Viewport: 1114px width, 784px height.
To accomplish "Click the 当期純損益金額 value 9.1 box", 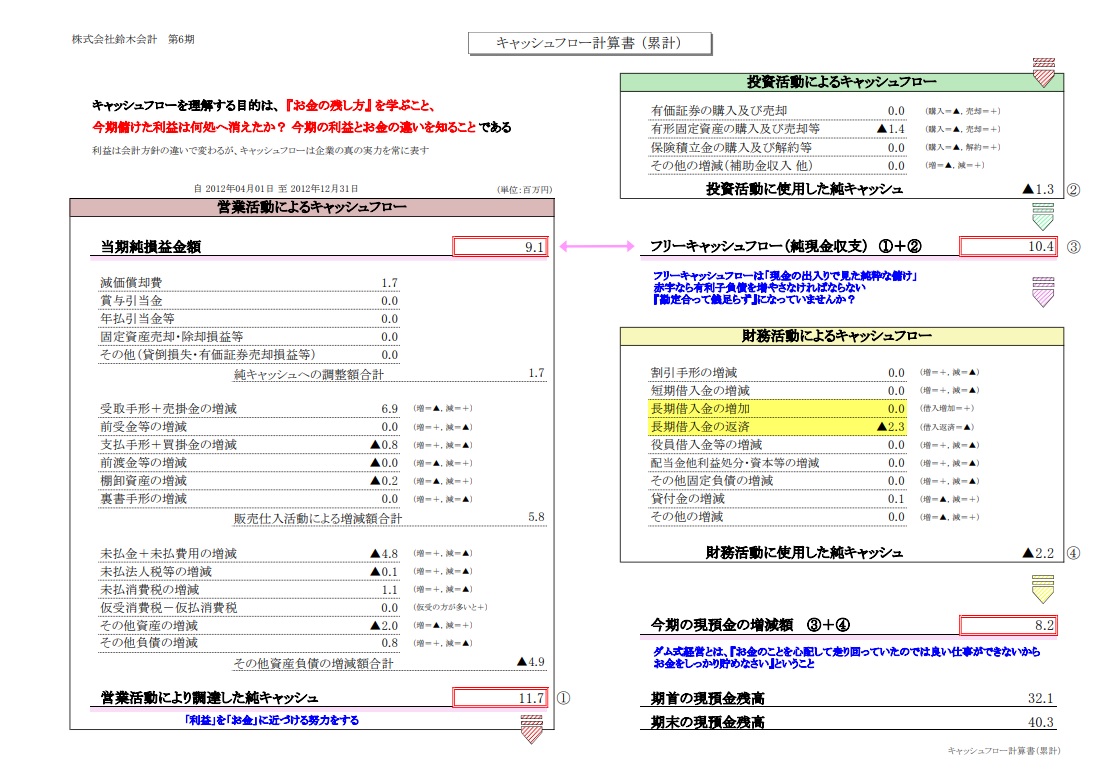I will (x=500, y=246).
